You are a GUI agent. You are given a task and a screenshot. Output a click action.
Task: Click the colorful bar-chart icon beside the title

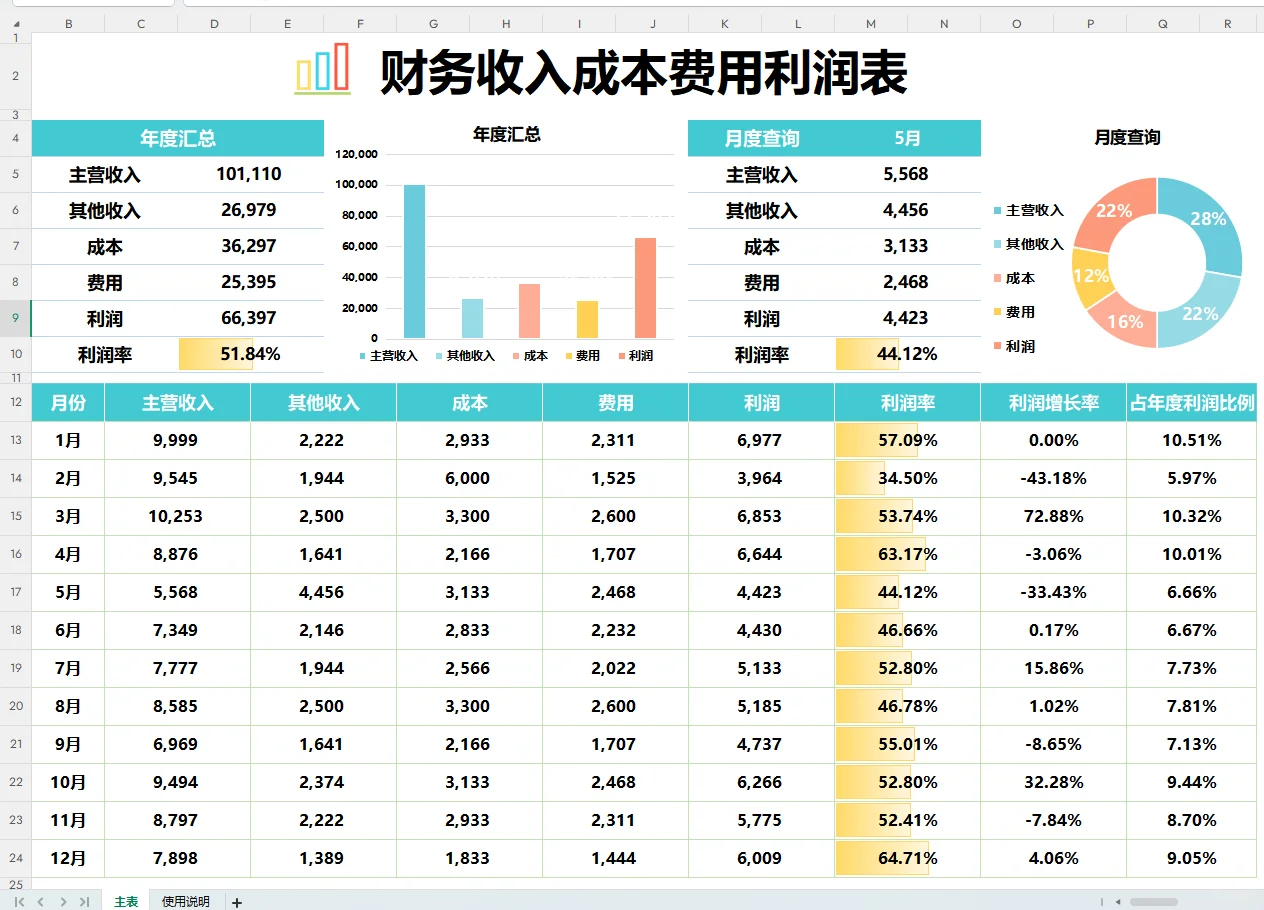[321, 68]
